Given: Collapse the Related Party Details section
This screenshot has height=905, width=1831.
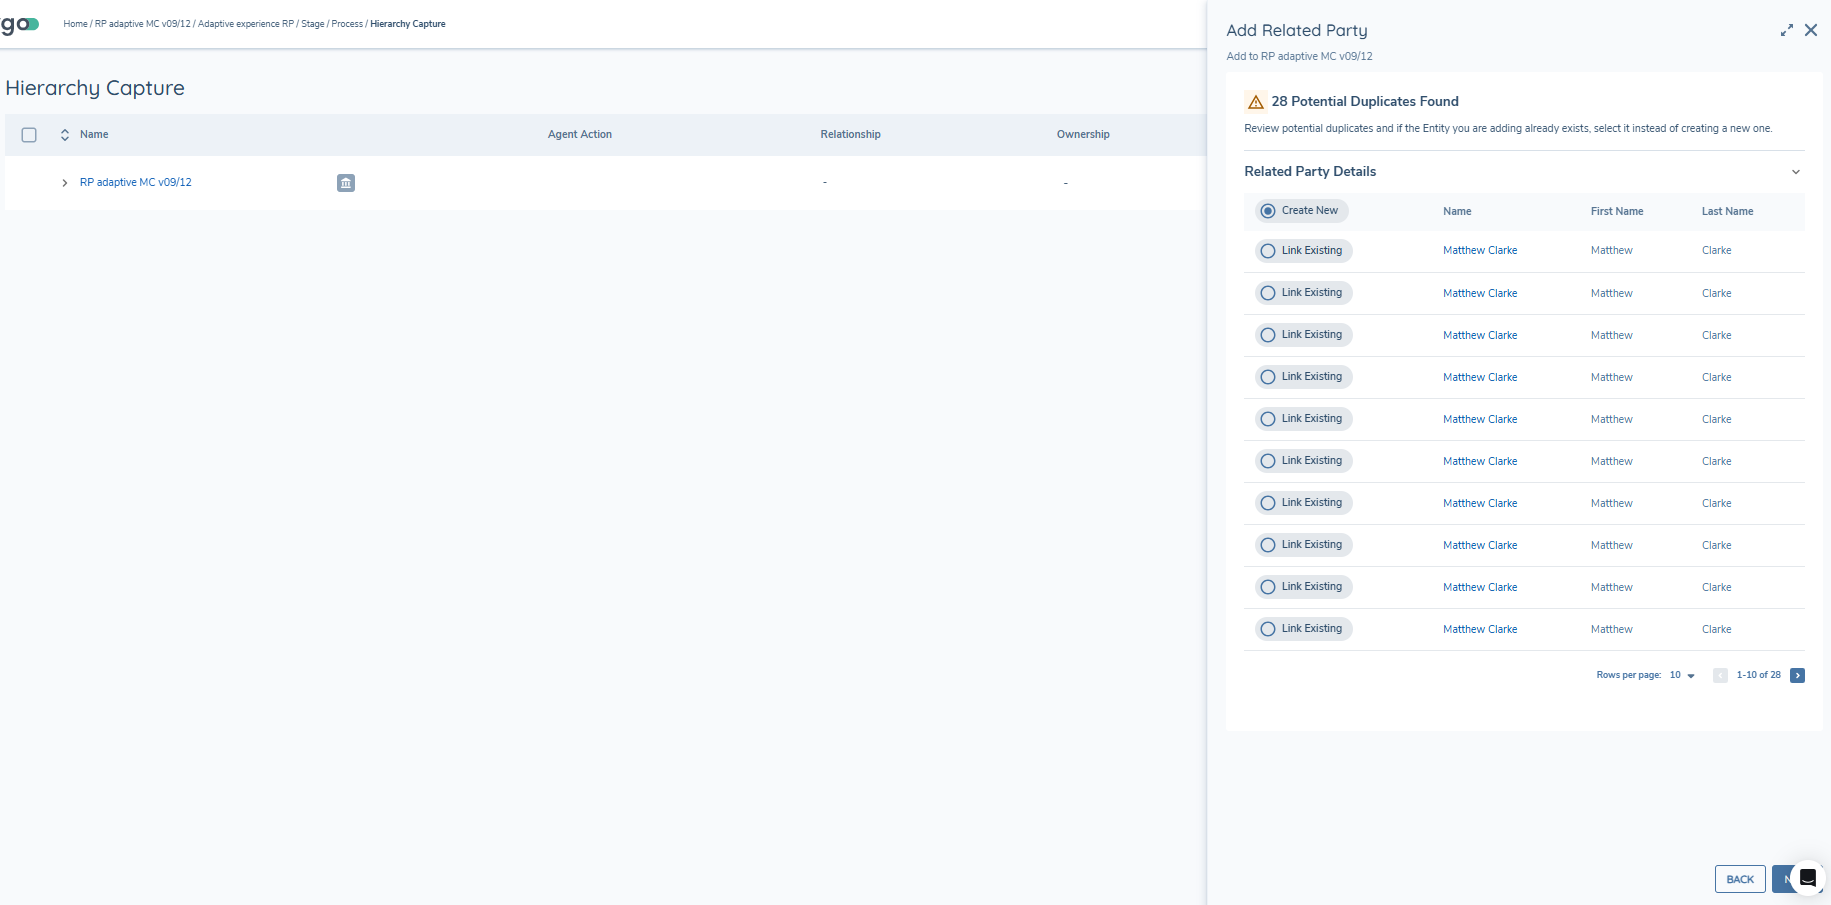Looking at the screenshot, I should [x=1796, y=171].
